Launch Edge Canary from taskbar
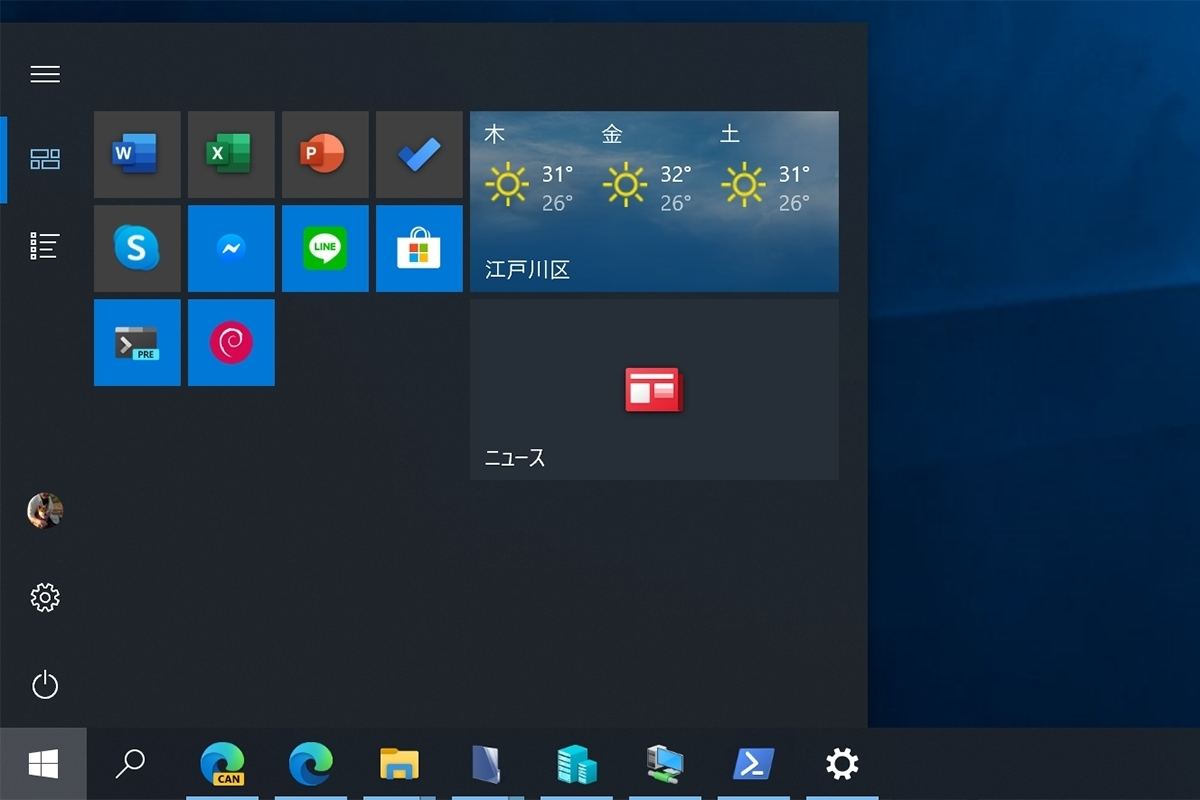The image size is (1200, 800). [222, 764]
